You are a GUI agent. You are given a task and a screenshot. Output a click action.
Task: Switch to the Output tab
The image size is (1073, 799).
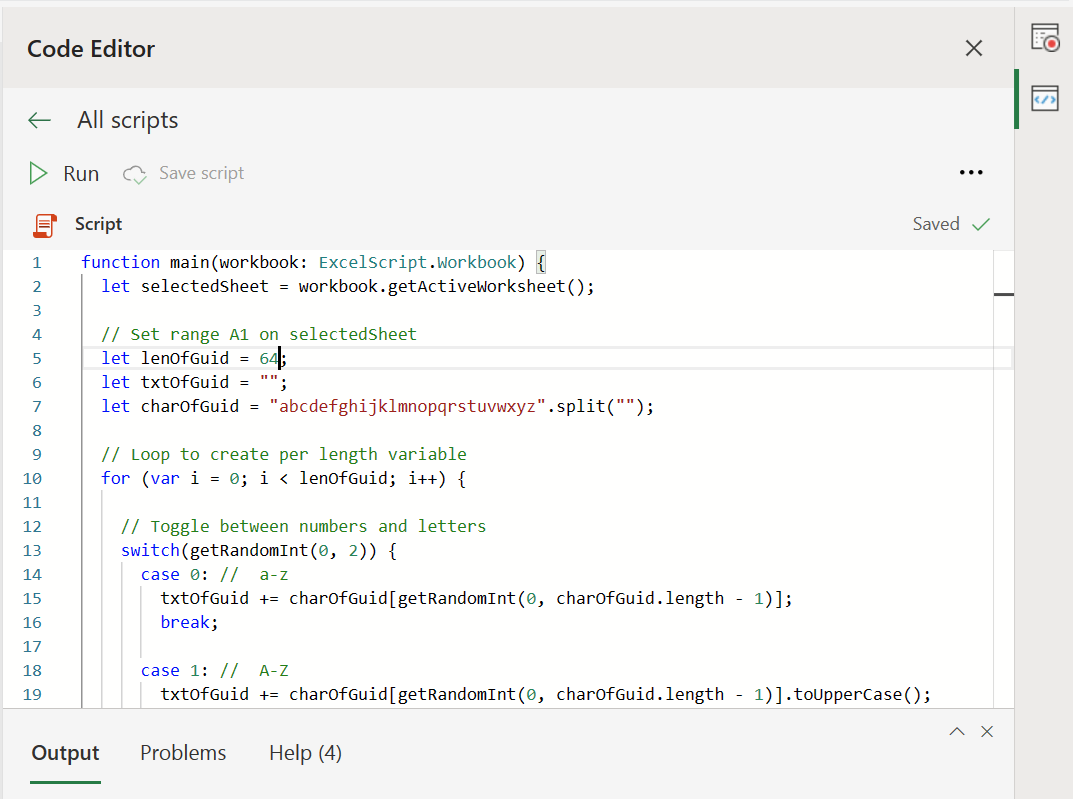[x=66, y=753]
